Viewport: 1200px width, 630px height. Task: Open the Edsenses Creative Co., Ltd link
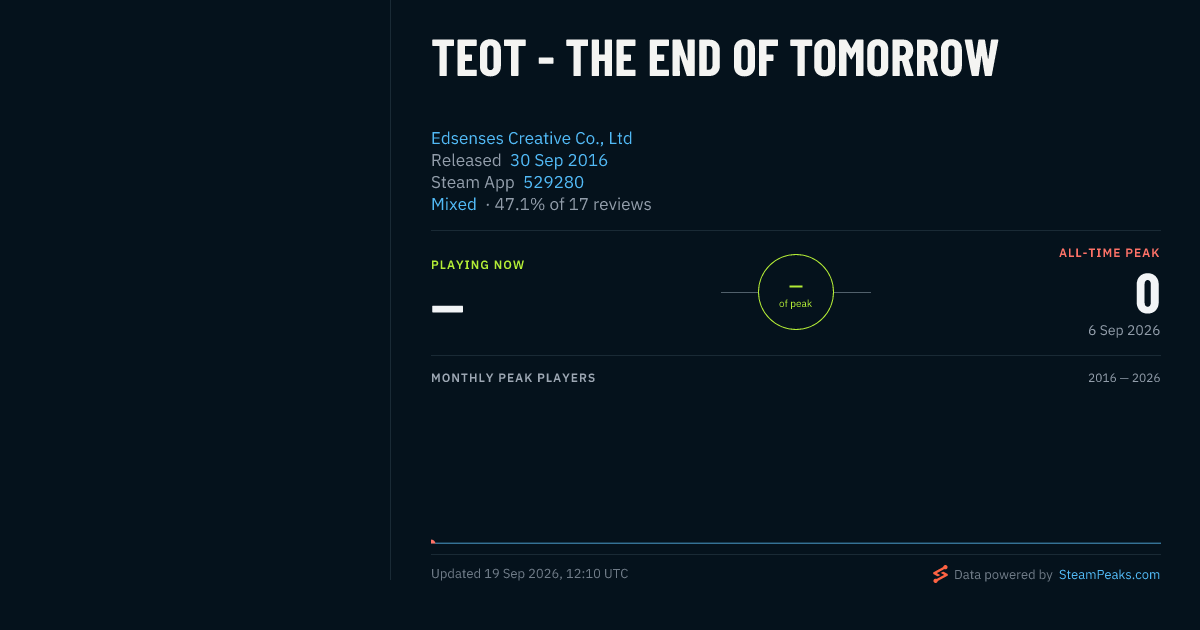pyautogui.click(x=531, y=138)
